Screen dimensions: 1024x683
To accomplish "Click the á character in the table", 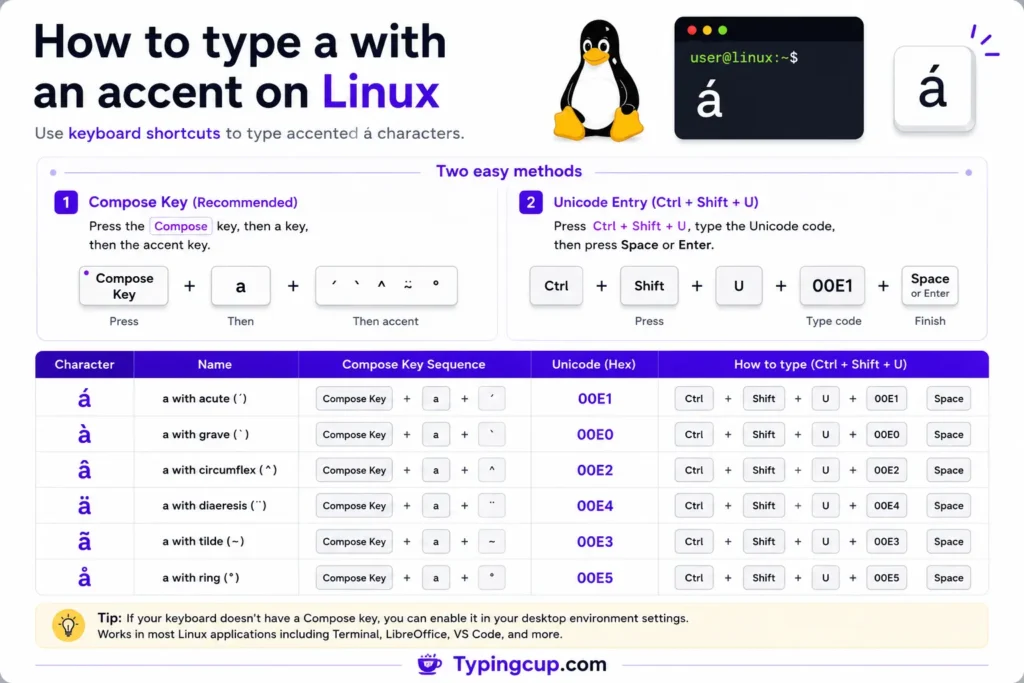I will [x=84, y=398].
